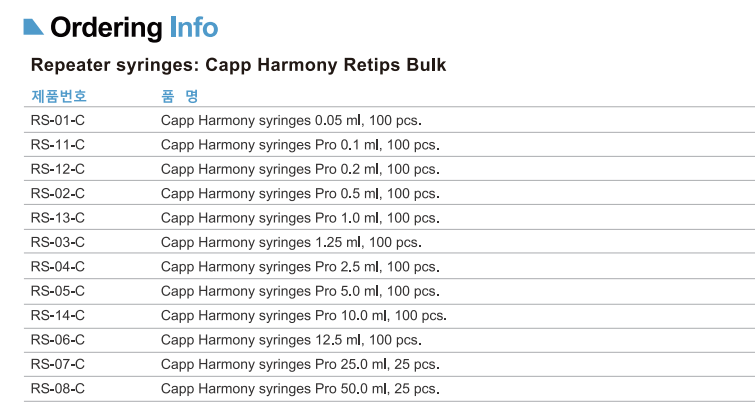Select the syringes Pro 0.5 ml description
This screenshot has height=413, width=755.
(300, 193)
